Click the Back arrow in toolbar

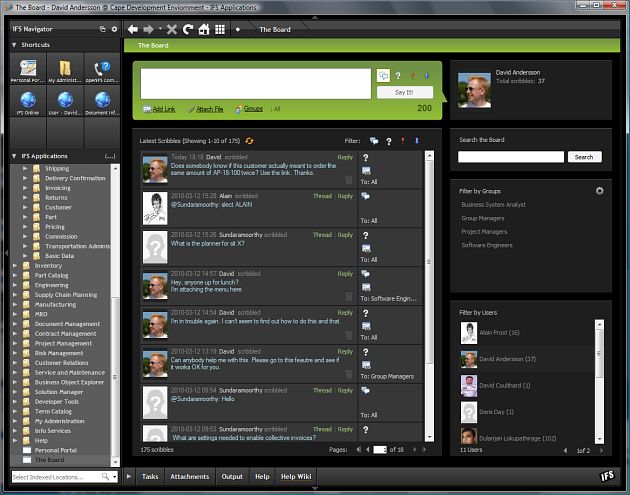click(x=133, y=29)
